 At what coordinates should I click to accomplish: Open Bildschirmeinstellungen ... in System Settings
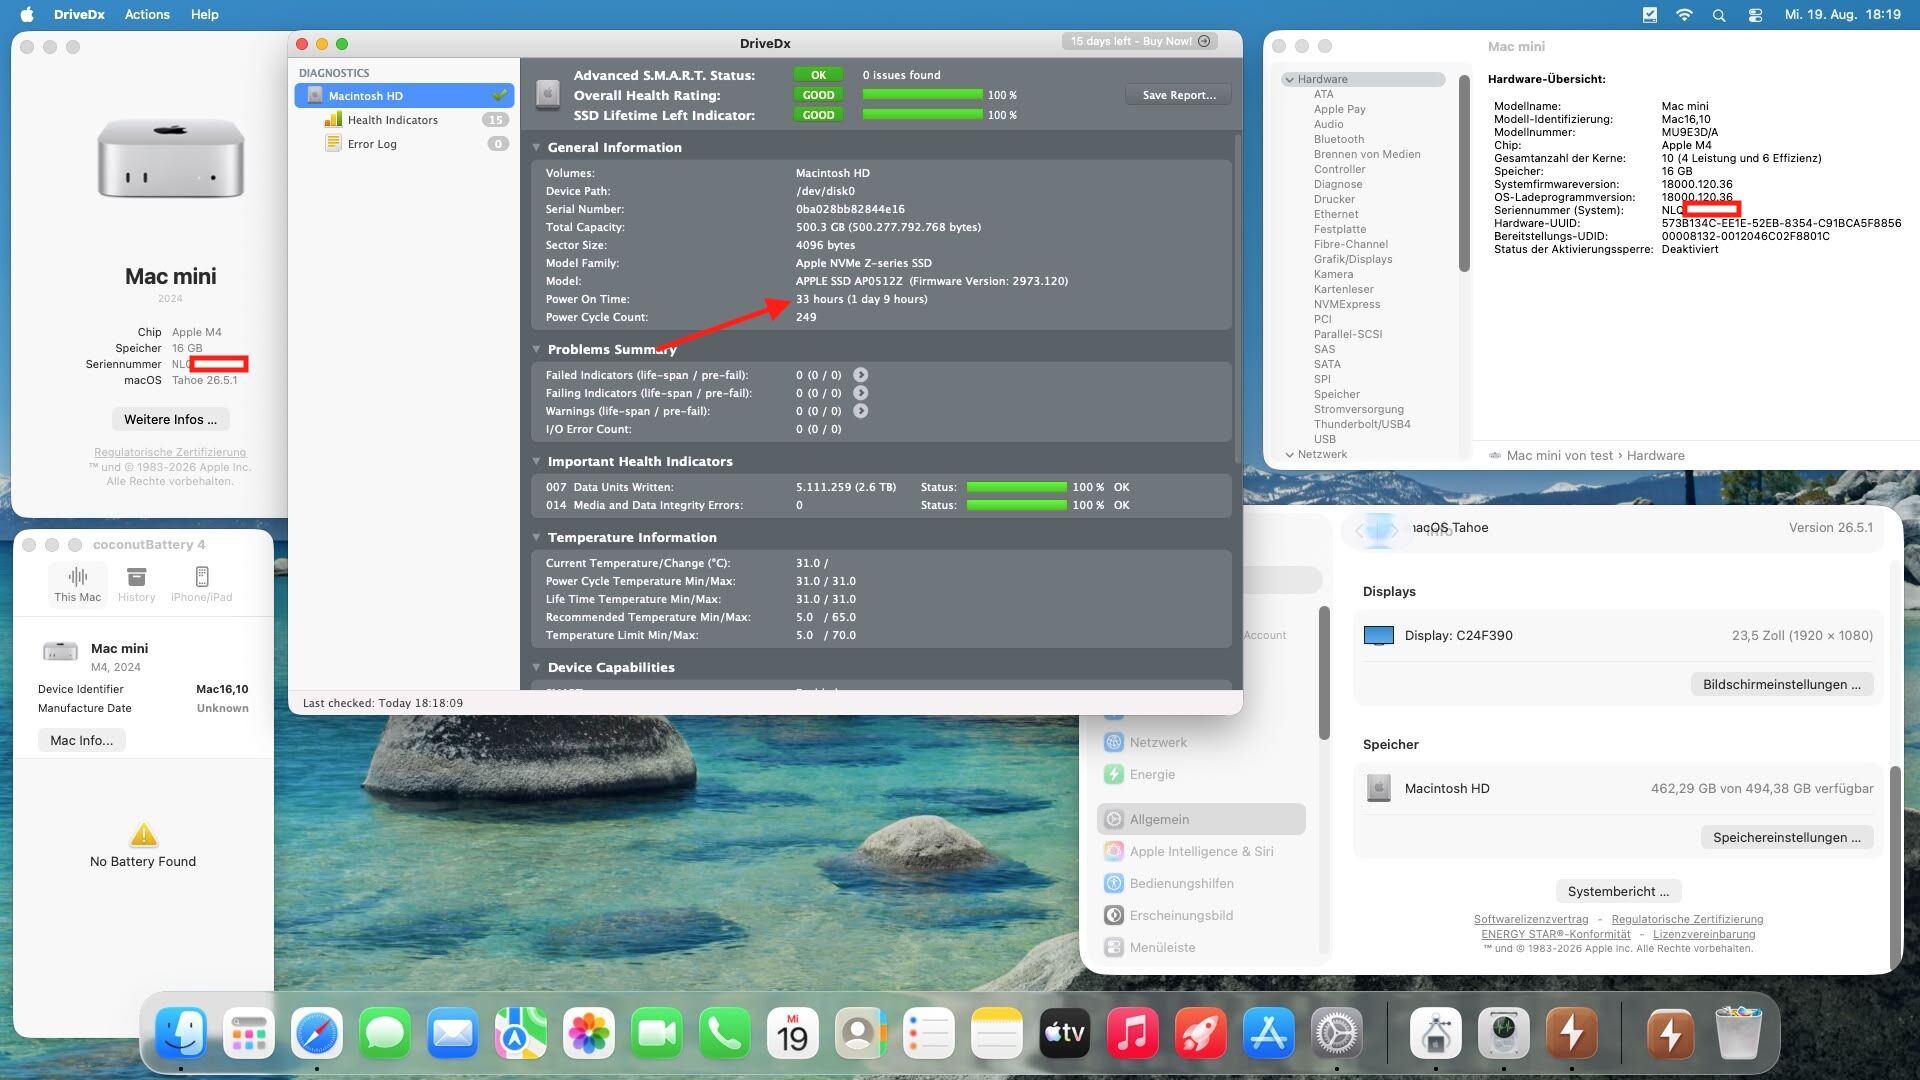(x=1782, y=684)
